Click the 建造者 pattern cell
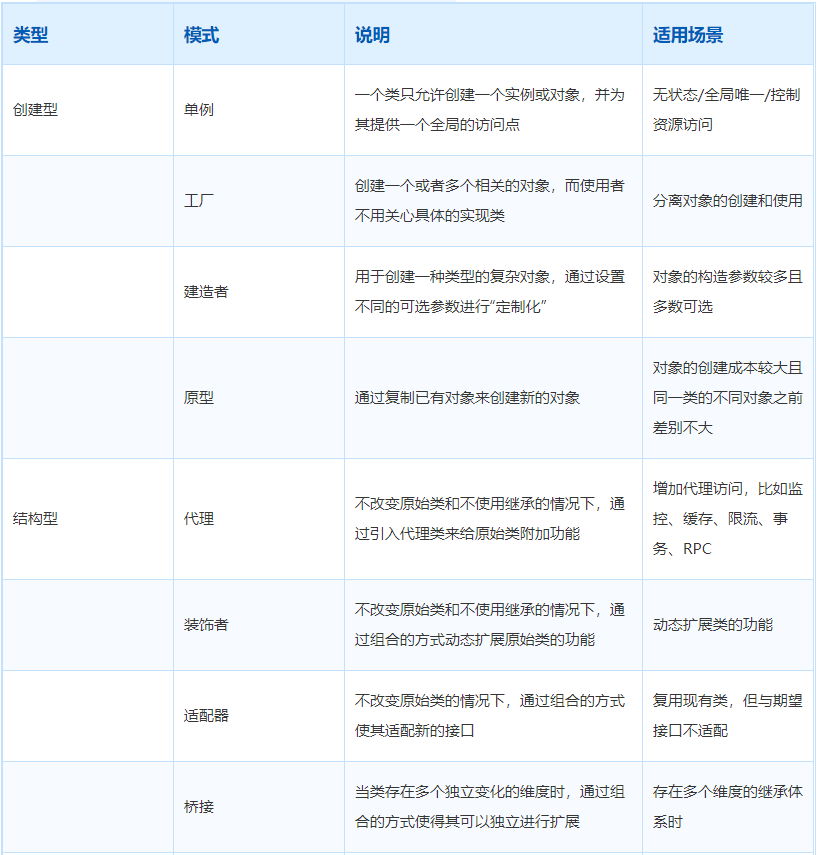Screen dimensions: 818x855 pos(206,292)
